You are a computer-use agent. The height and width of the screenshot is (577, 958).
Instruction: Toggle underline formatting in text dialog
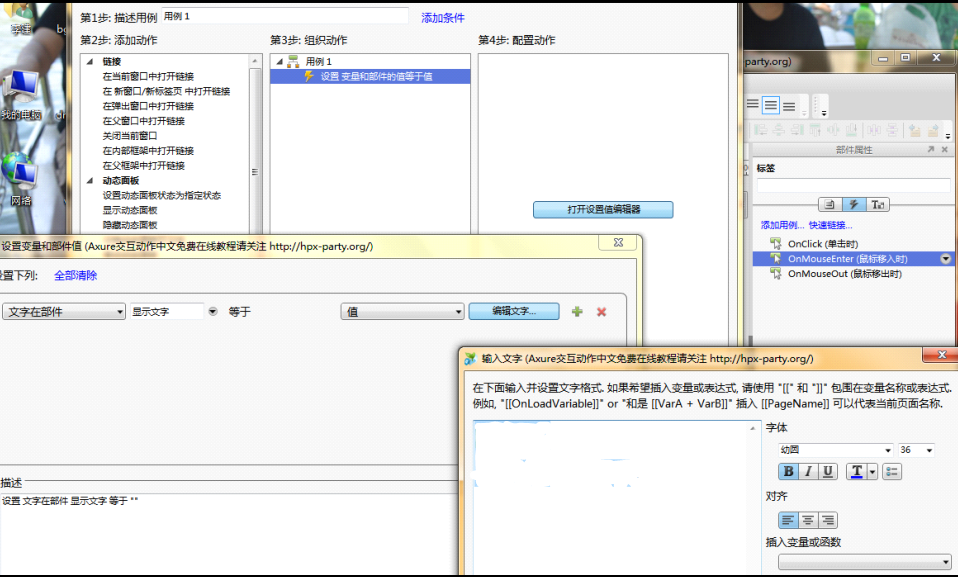[828, 472]
